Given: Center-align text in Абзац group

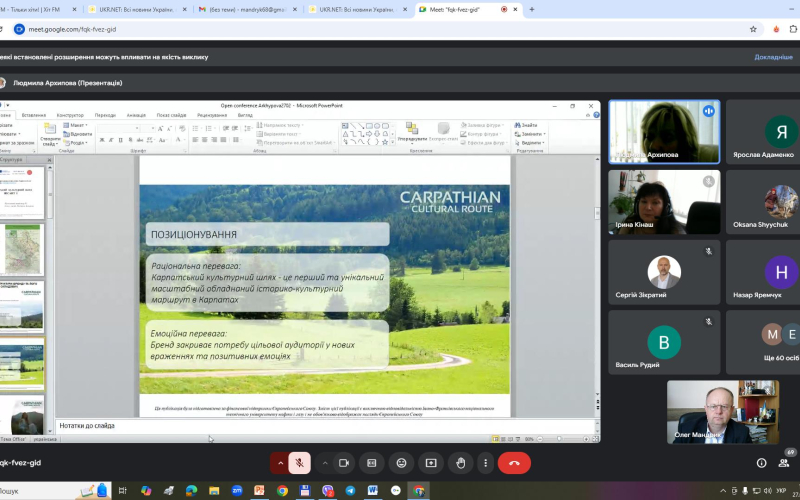Looking at the screenshot, I should (205, 140).
